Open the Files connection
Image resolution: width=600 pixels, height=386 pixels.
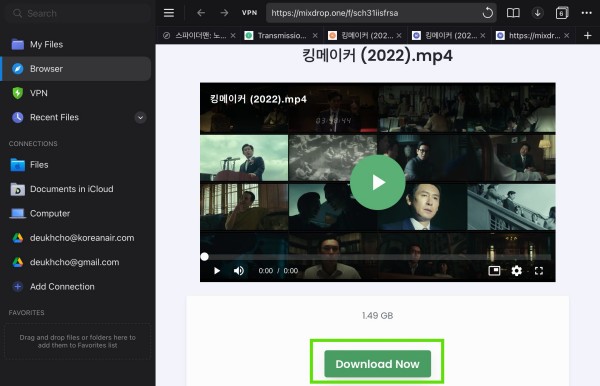tap(77, 165)
